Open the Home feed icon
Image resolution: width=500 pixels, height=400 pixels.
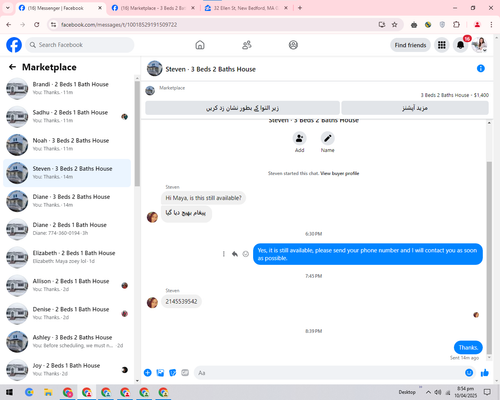[x=200, y=45]
